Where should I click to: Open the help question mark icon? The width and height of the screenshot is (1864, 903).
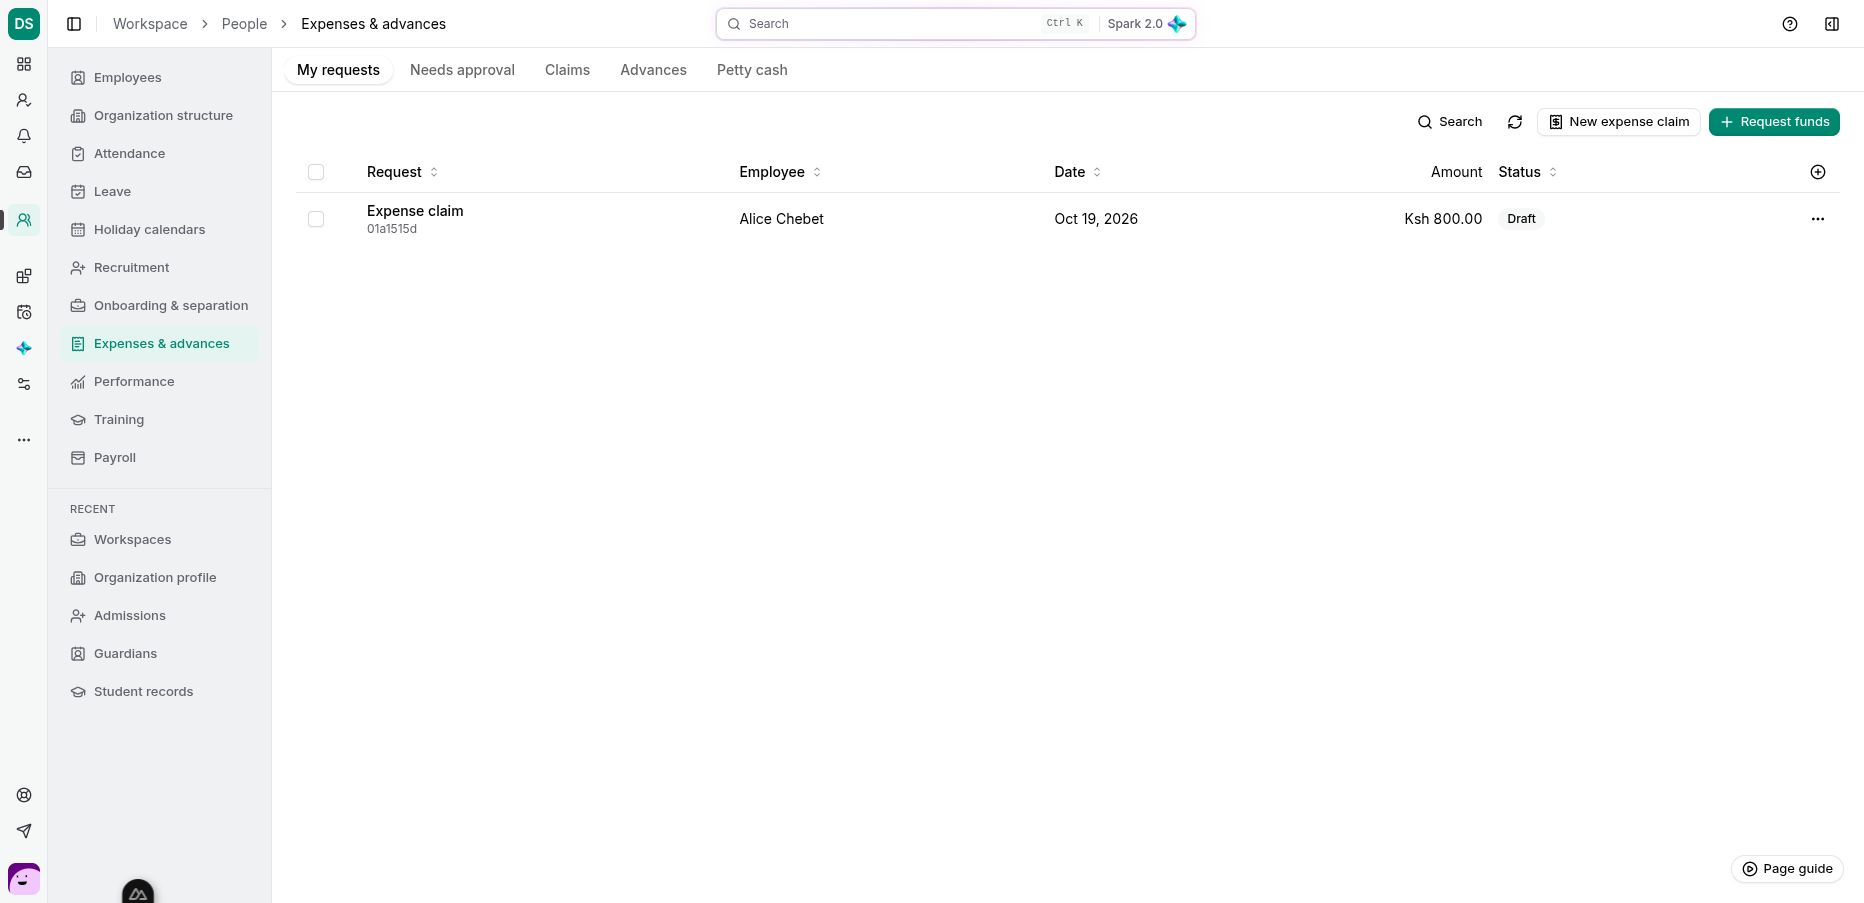point(1790,24)
